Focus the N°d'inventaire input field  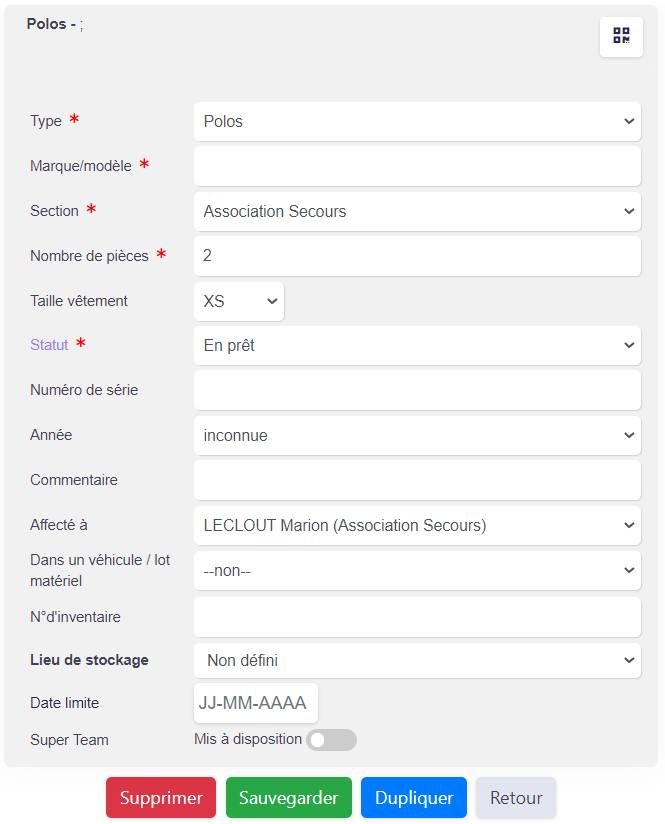(417, 616)
